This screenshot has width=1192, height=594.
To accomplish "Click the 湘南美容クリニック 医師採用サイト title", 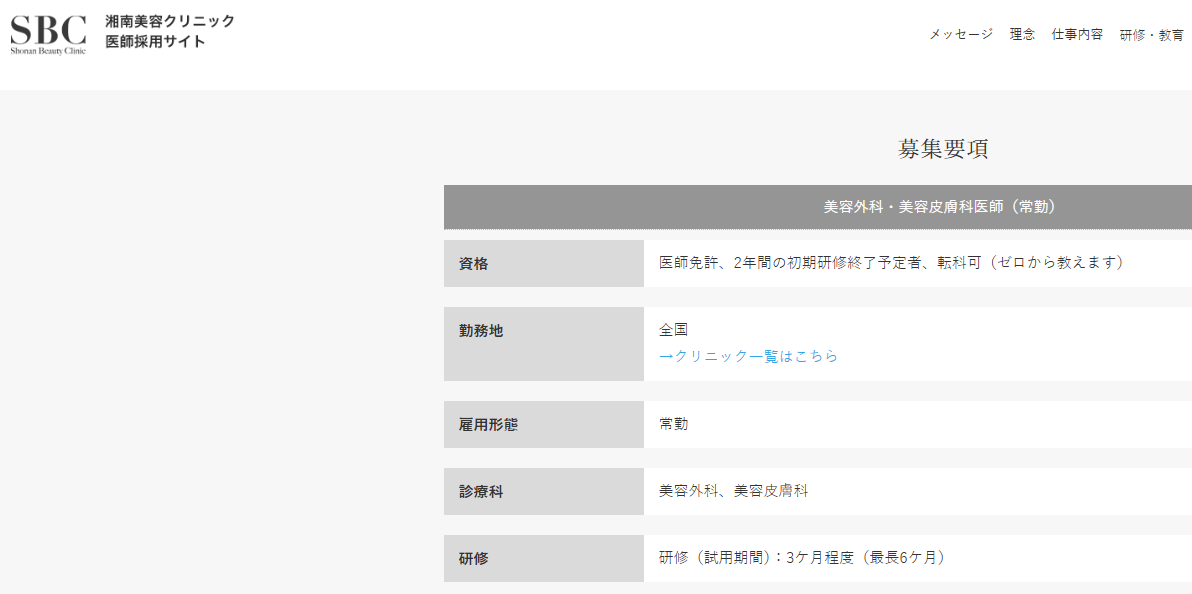I will pos(170,31).
